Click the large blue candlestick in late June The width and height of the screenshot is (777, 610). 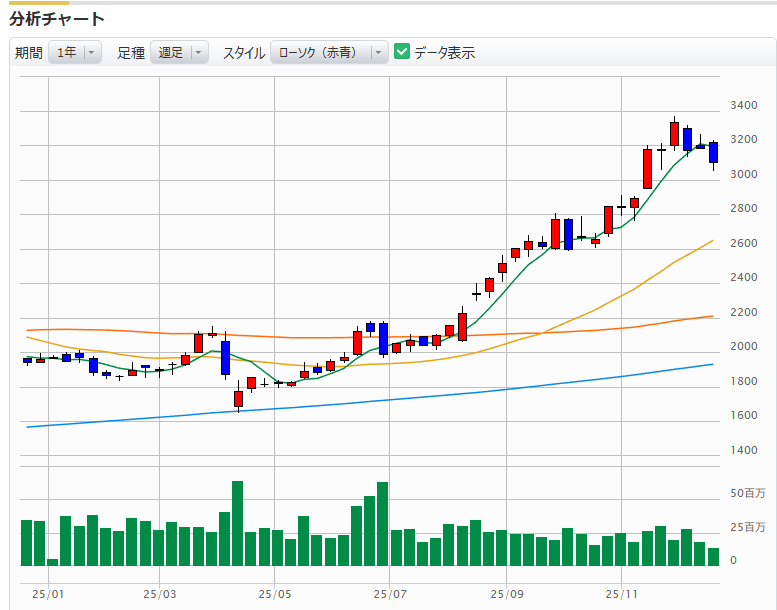point(383,338)
